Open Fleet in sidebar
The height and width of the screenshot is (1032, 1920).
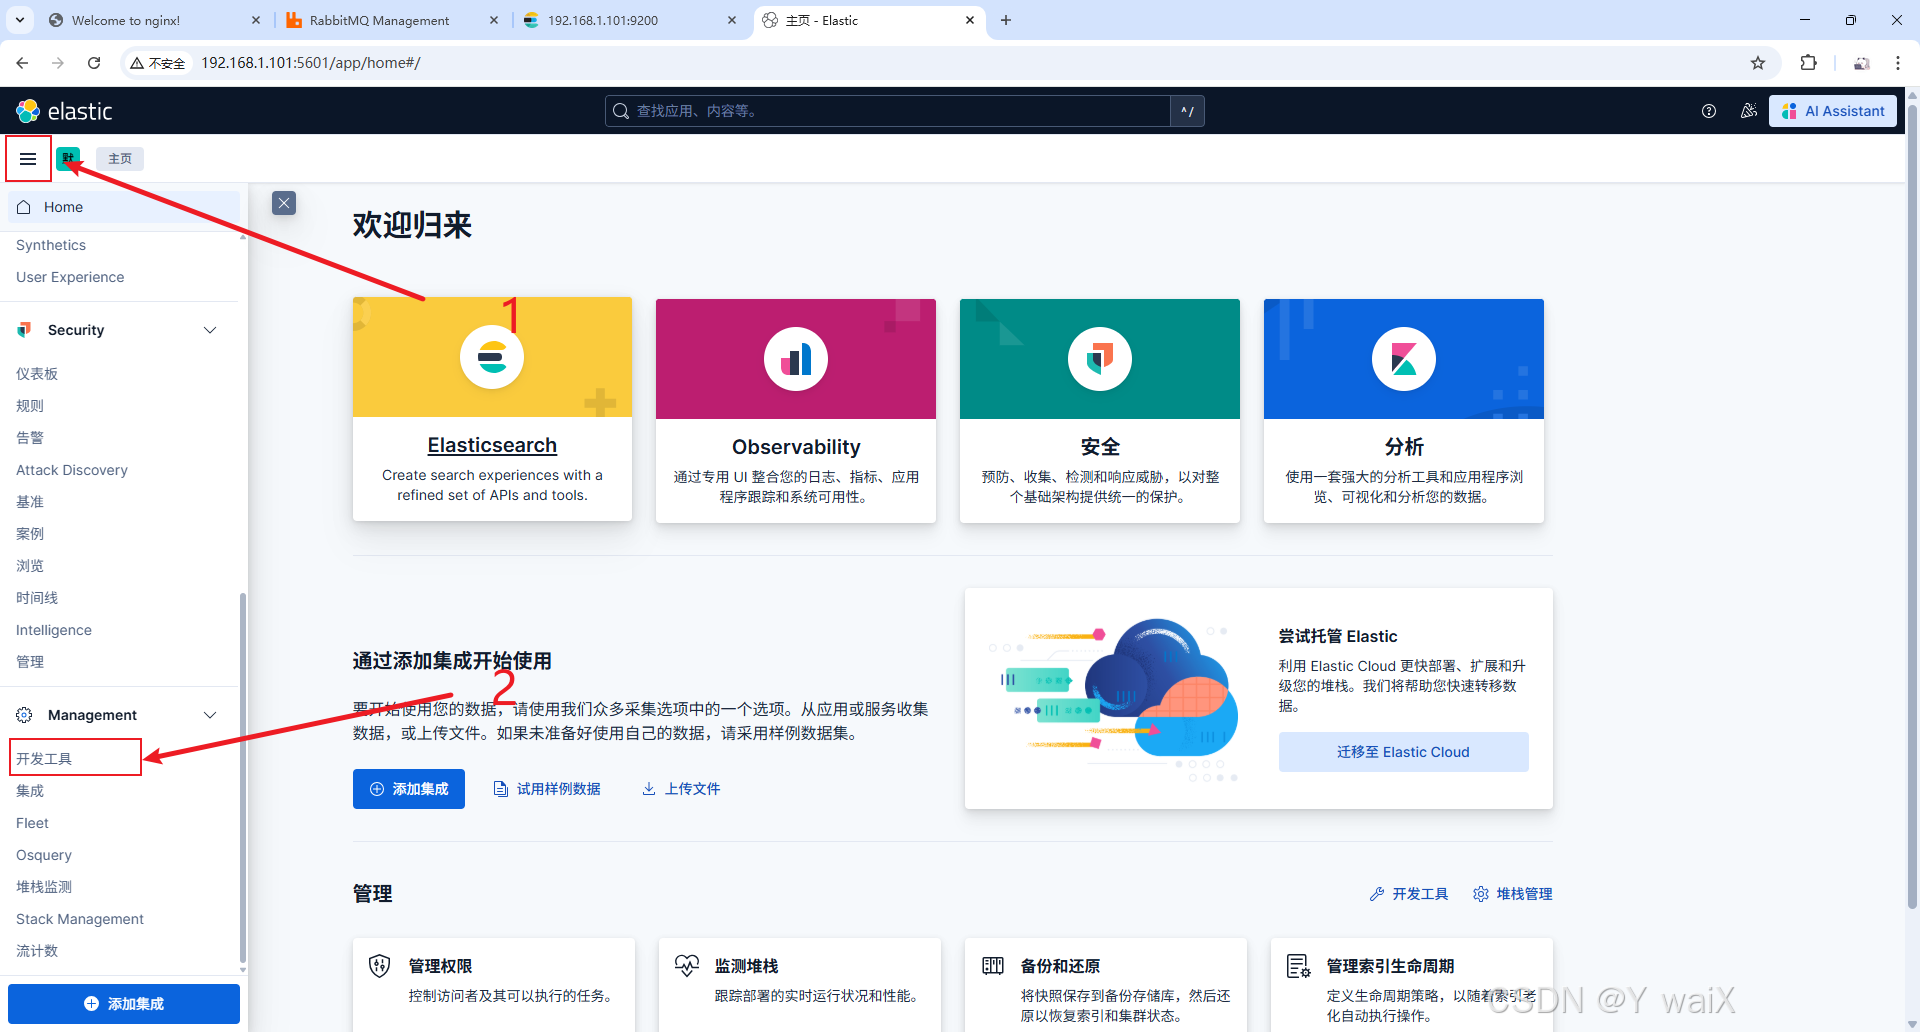pos(32,823)
